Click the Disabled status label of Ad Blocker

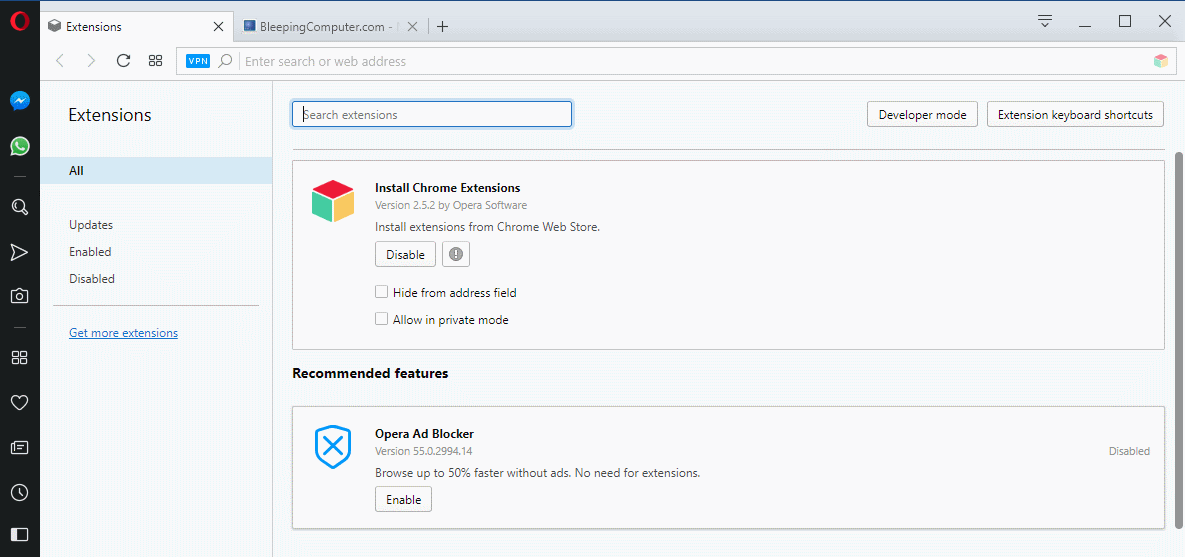[1129, 451]
